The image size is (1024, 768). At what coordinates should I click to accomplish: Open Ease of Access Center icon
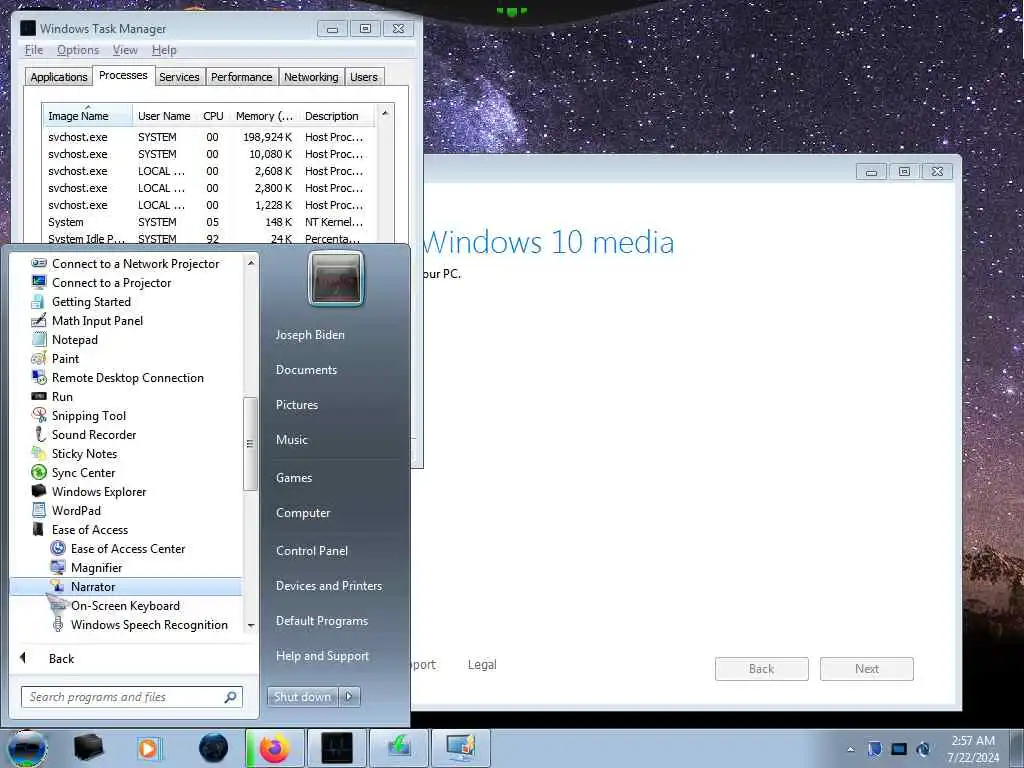pos(58,548)
